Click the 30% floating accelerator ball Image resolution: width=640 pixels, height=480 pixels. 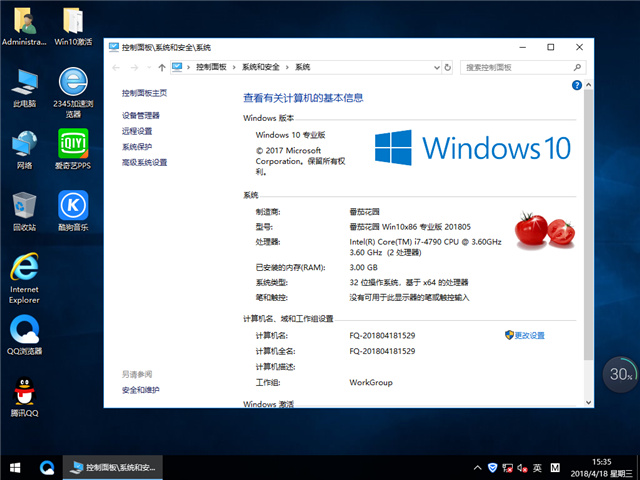tap(620, 374)
